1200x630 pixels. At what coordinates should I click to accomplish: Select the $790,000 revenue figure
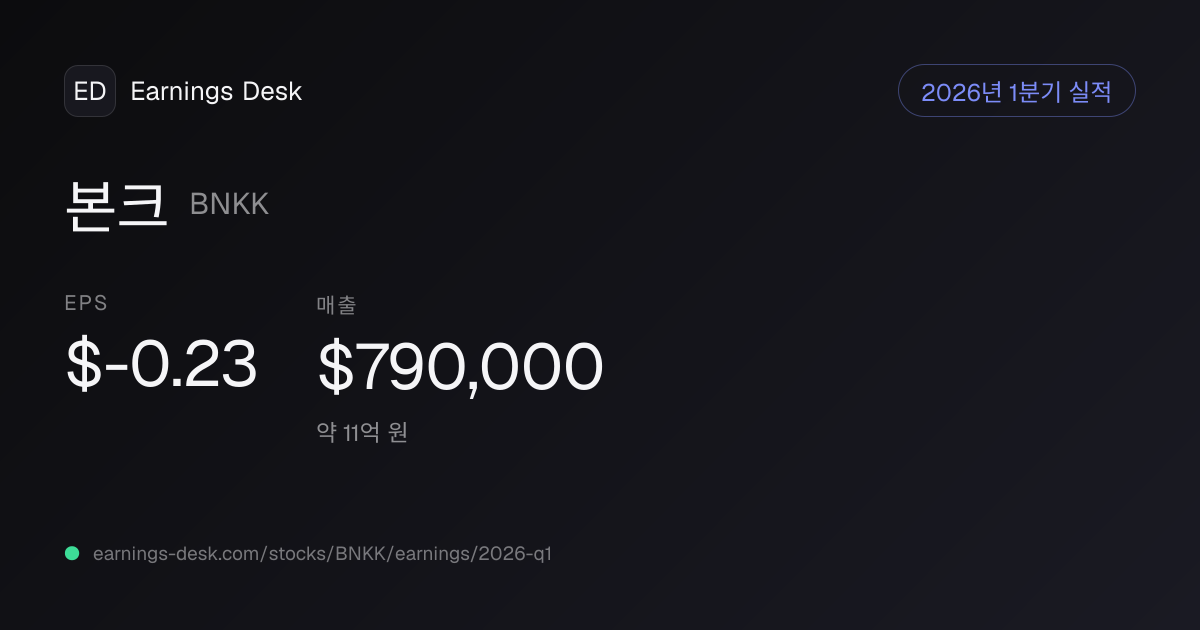click(x=460, y=366)
